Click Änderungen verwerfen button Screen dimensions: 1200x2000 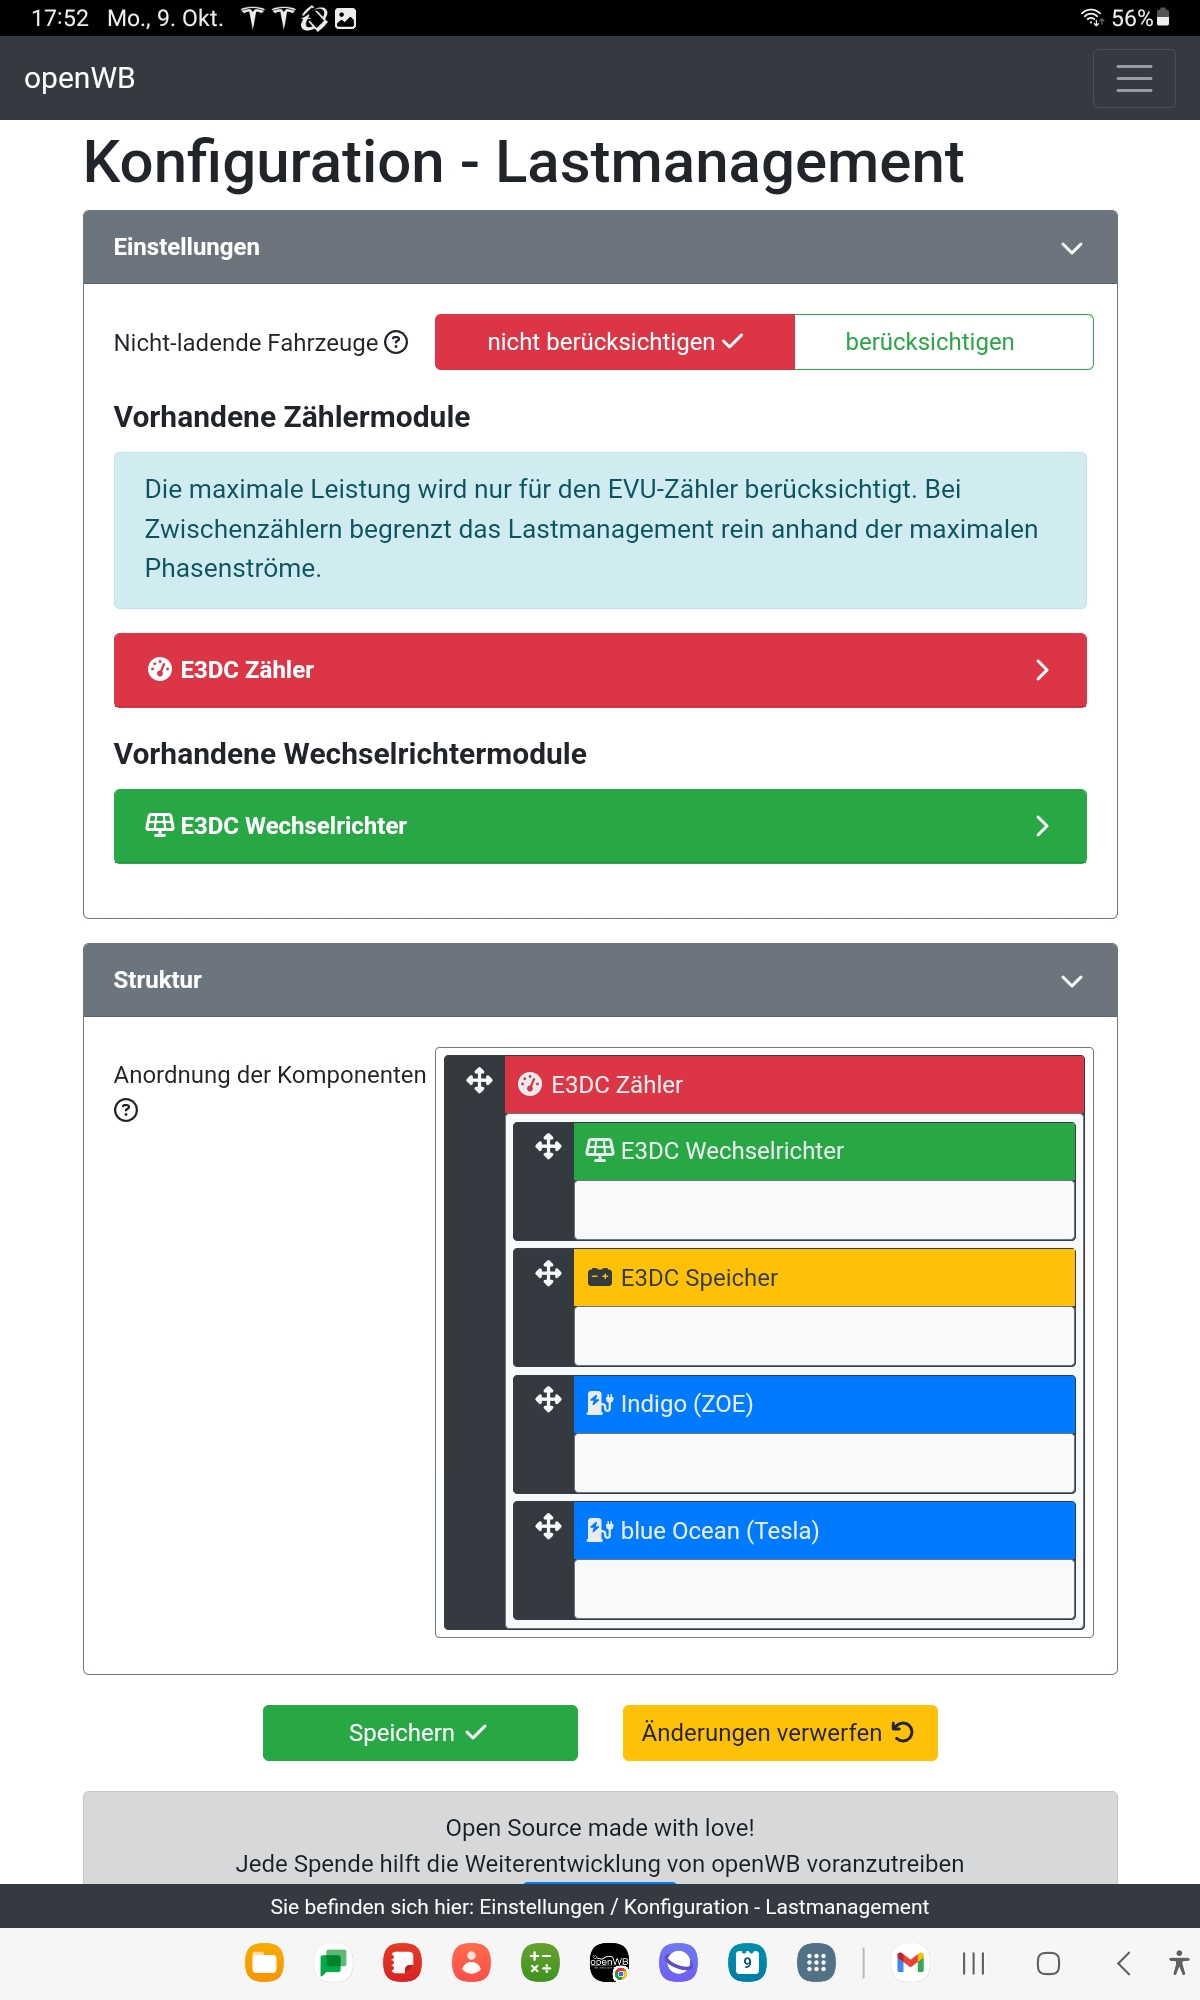[x=780, y=1733]
